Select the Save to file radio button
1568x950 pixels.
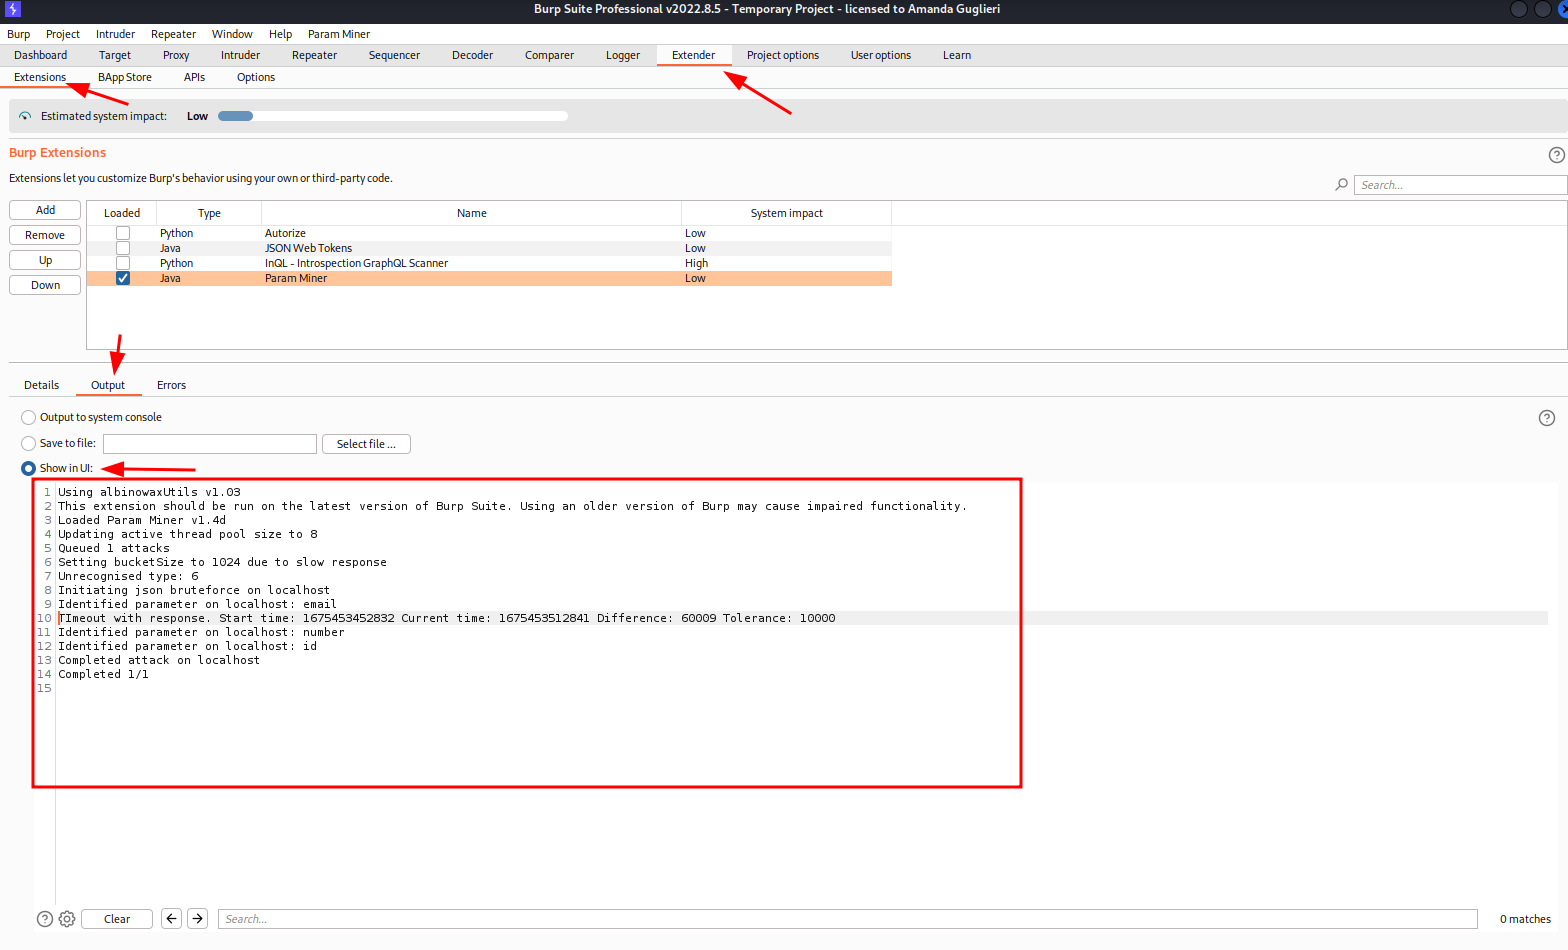pos(28,443)
